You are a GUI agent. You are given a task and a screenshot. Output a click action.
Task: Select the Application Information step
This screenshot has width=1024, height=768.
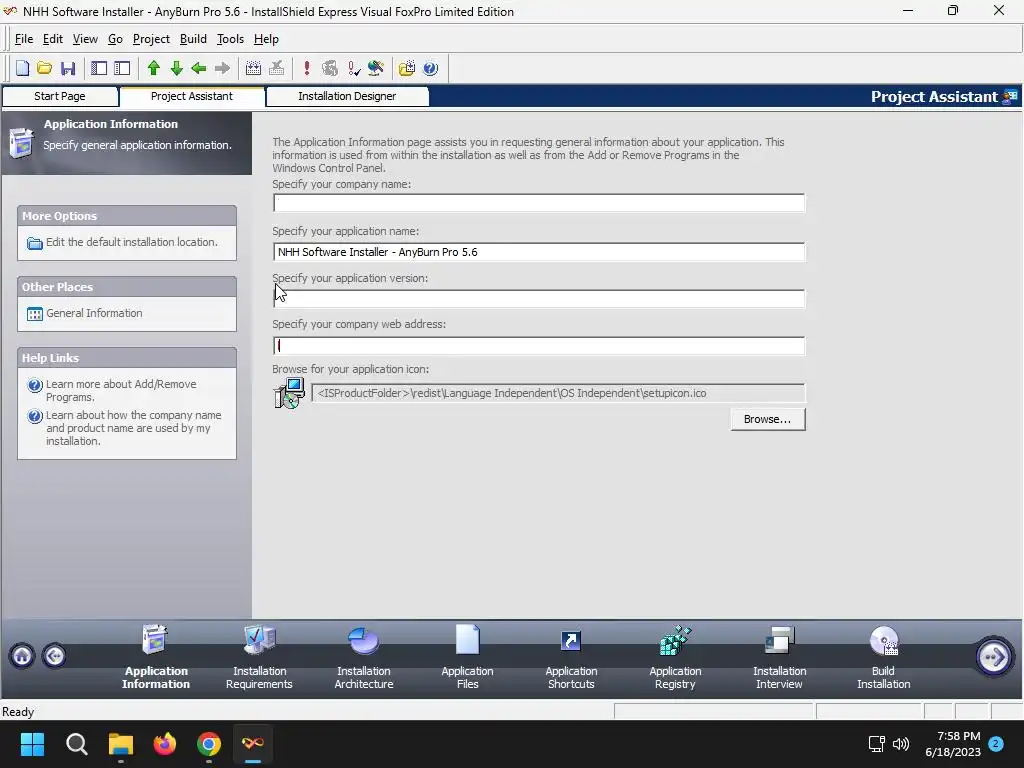point(155,656)
